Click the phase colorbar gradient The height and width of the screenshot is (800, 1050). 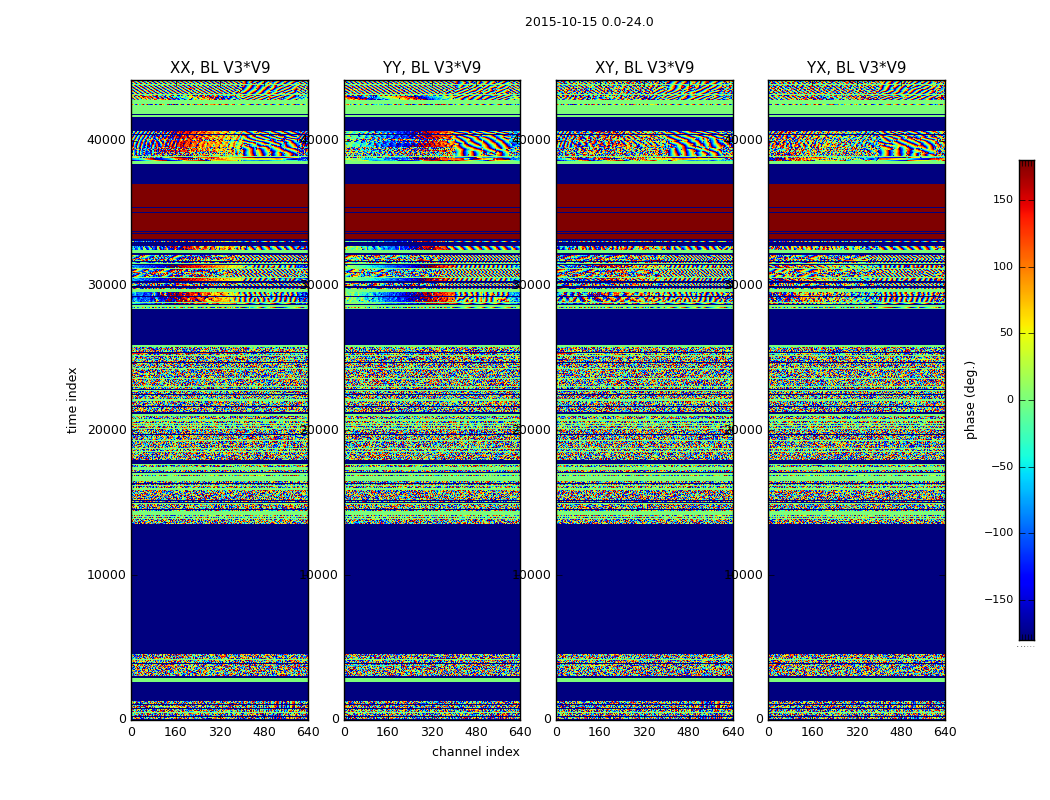click(1026, 400)
